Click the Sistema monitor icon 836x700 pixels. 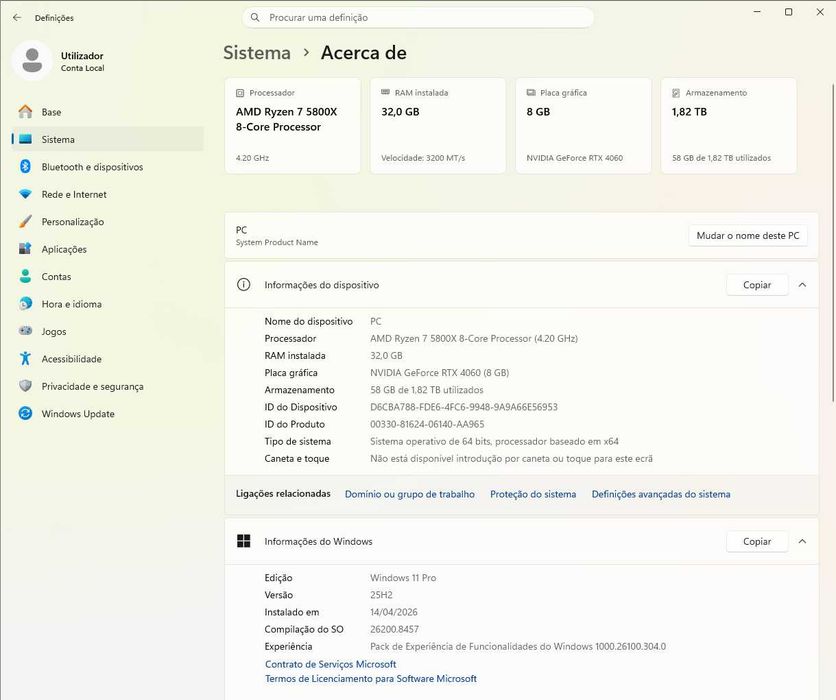tap(25, 139)
